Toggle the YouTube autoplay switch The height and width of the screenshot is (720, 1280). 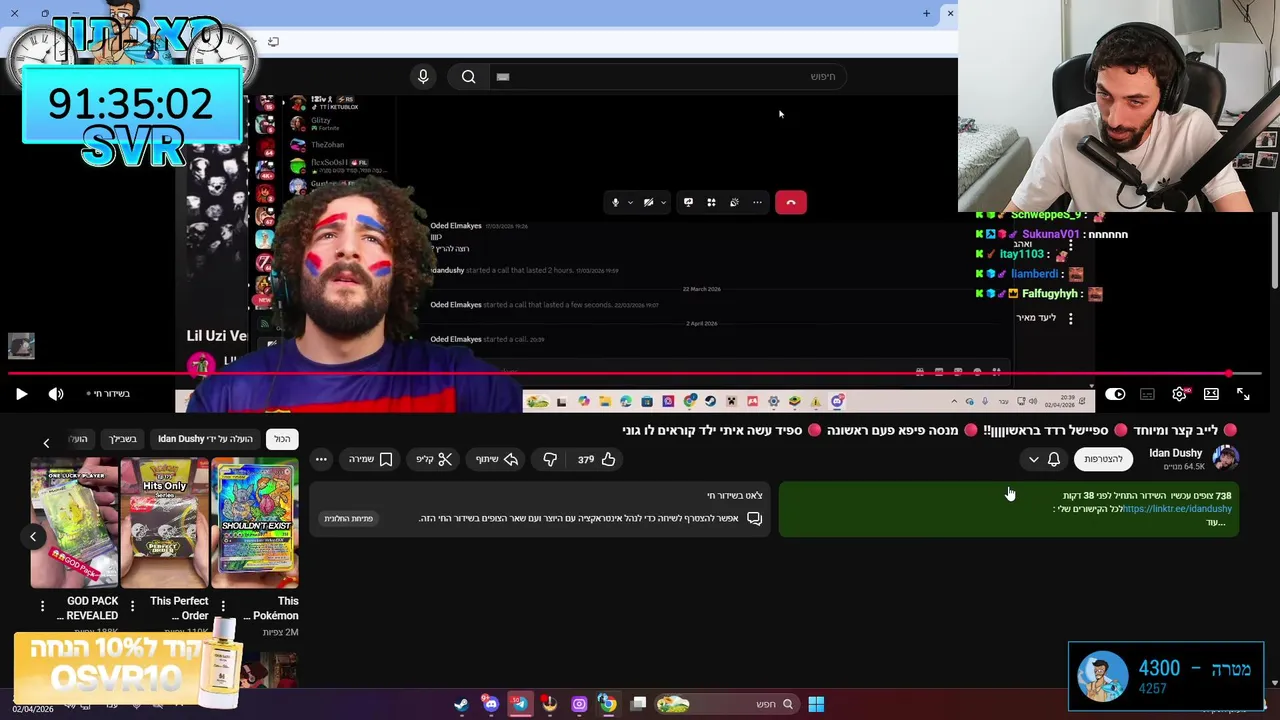click(1115, 394)
